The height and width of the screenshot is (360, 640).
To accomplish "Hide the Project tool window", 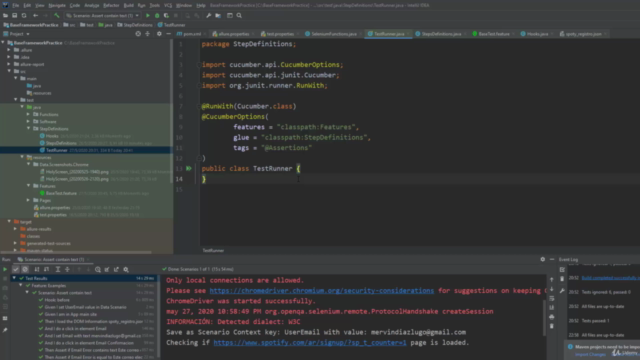I will tap(168, 34).
